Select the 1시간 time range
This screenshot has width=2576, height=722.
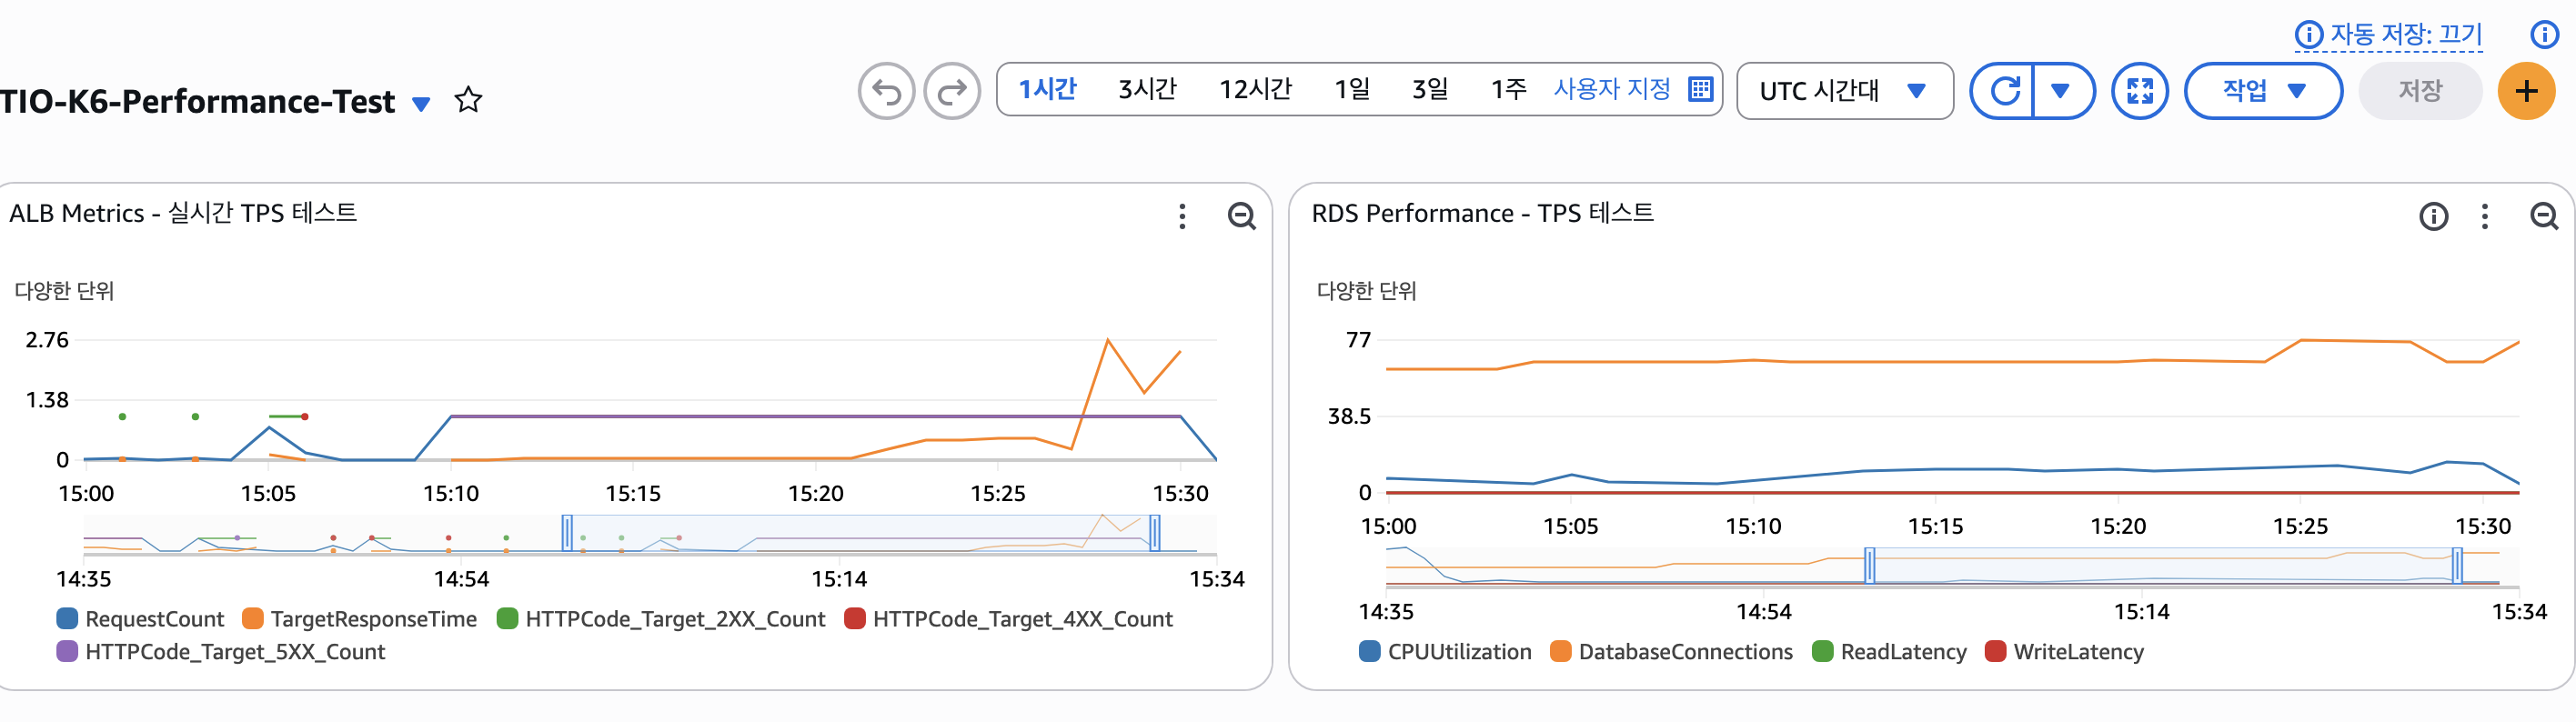coord(1047,89)
